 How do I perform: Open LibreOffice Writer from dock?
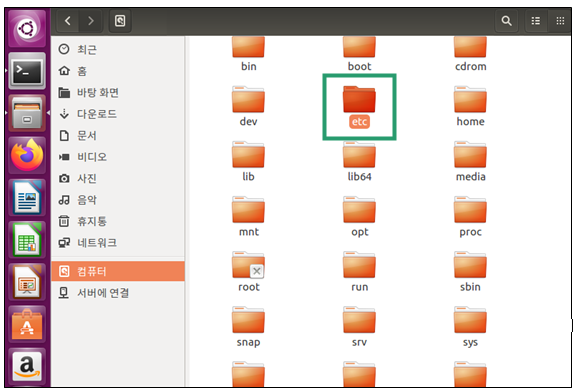(x=27, y=198)
